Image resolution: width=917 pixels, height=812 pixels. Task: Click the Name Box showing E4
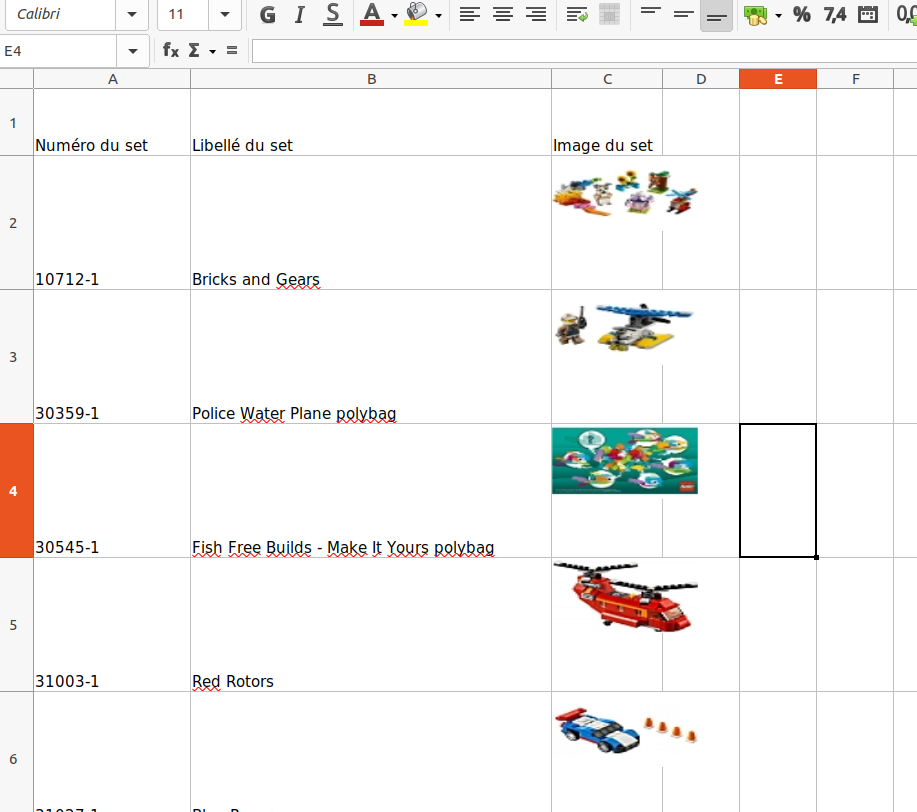pyautogui.click(x=58, y=51)
